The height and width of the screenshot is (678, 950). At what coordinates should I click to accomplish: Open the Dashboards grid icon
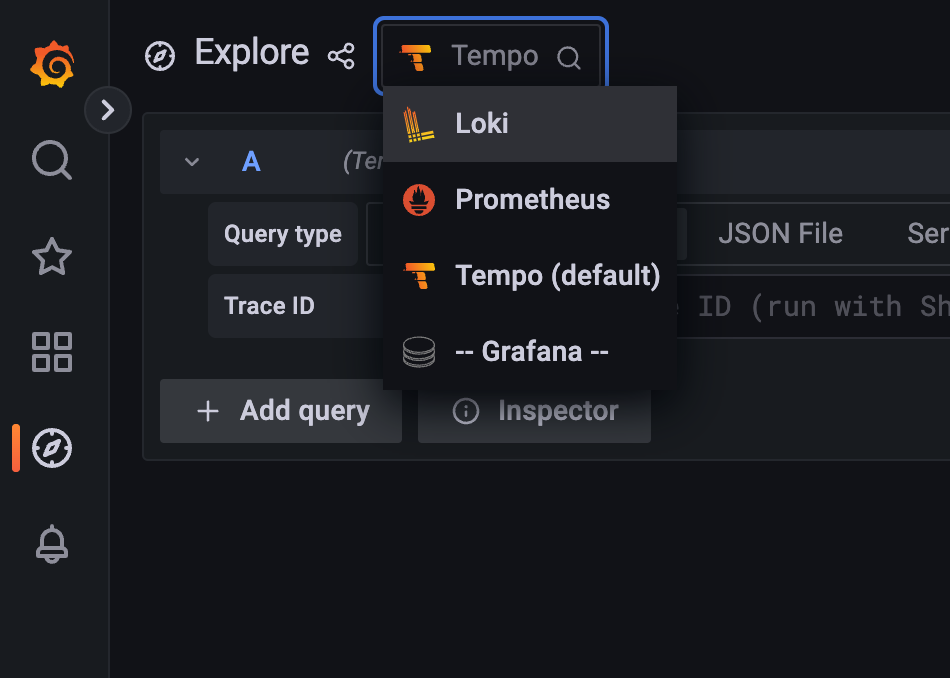pyautogui.click(x=52, y=352)
